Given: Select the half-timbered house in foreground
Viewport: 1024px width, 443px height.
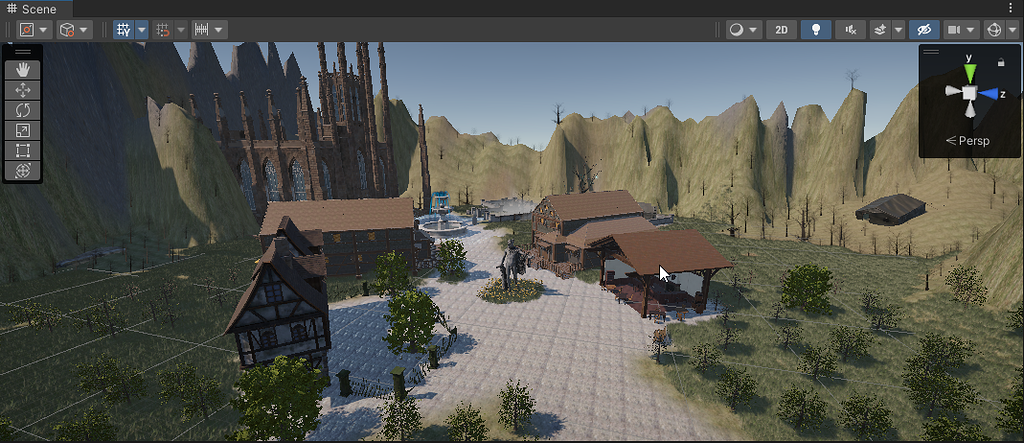Looking at the screenshot, I should 281,301.
